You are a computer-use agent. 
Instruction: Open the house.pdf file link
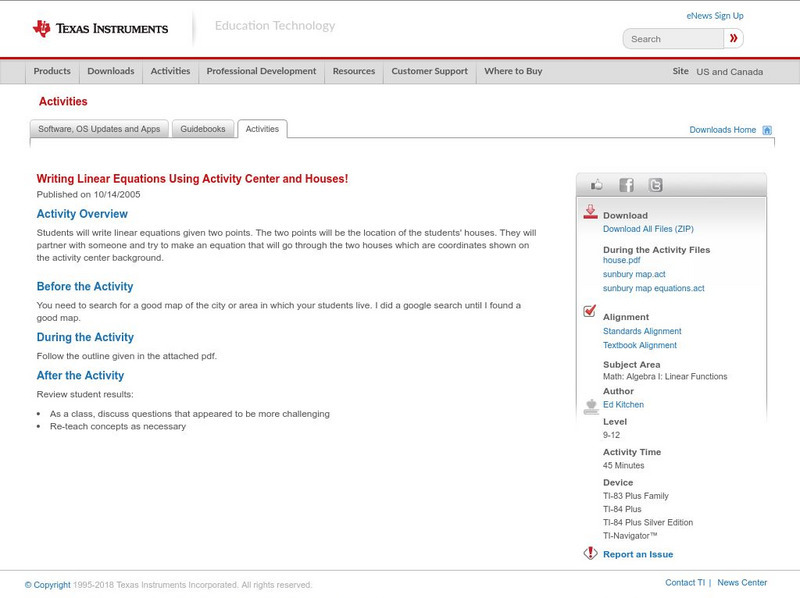coord(622,260)
